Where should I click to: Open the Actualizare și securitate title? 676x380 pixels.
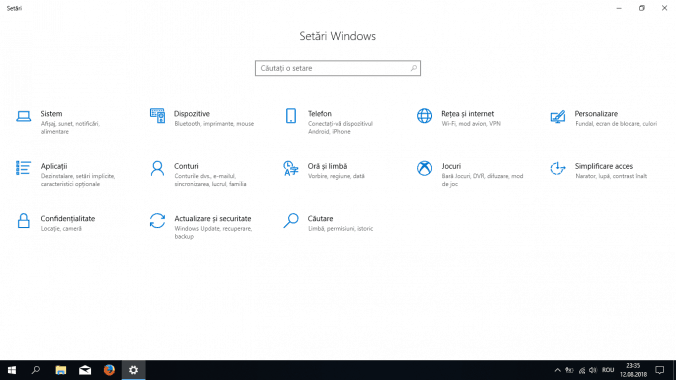213,218
